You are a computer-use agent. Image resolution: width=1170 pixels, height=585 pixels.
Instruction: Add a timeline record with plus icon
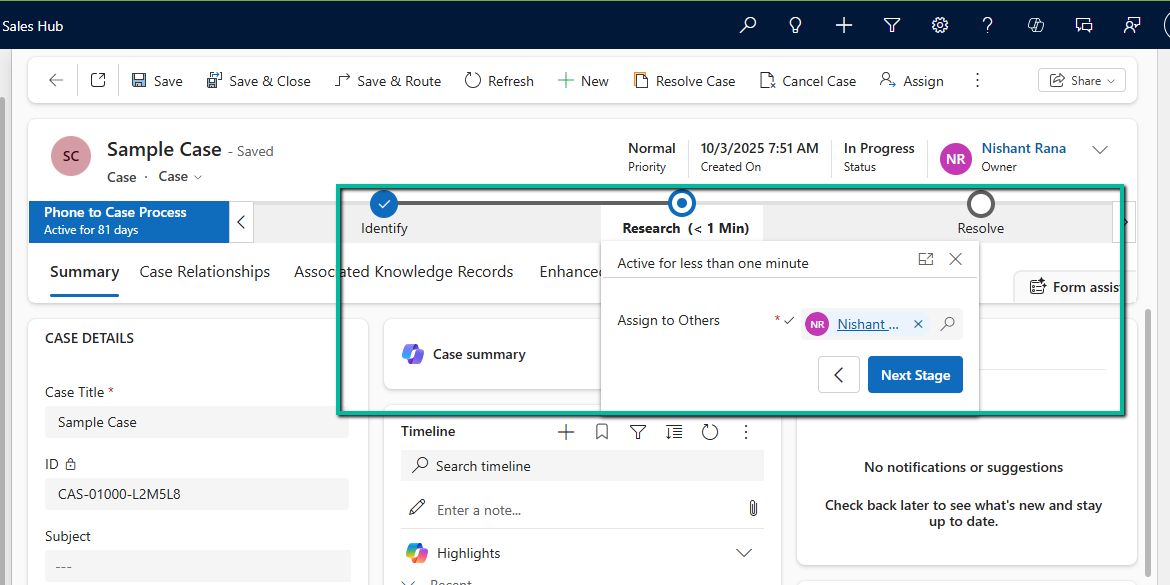[566, 432]
